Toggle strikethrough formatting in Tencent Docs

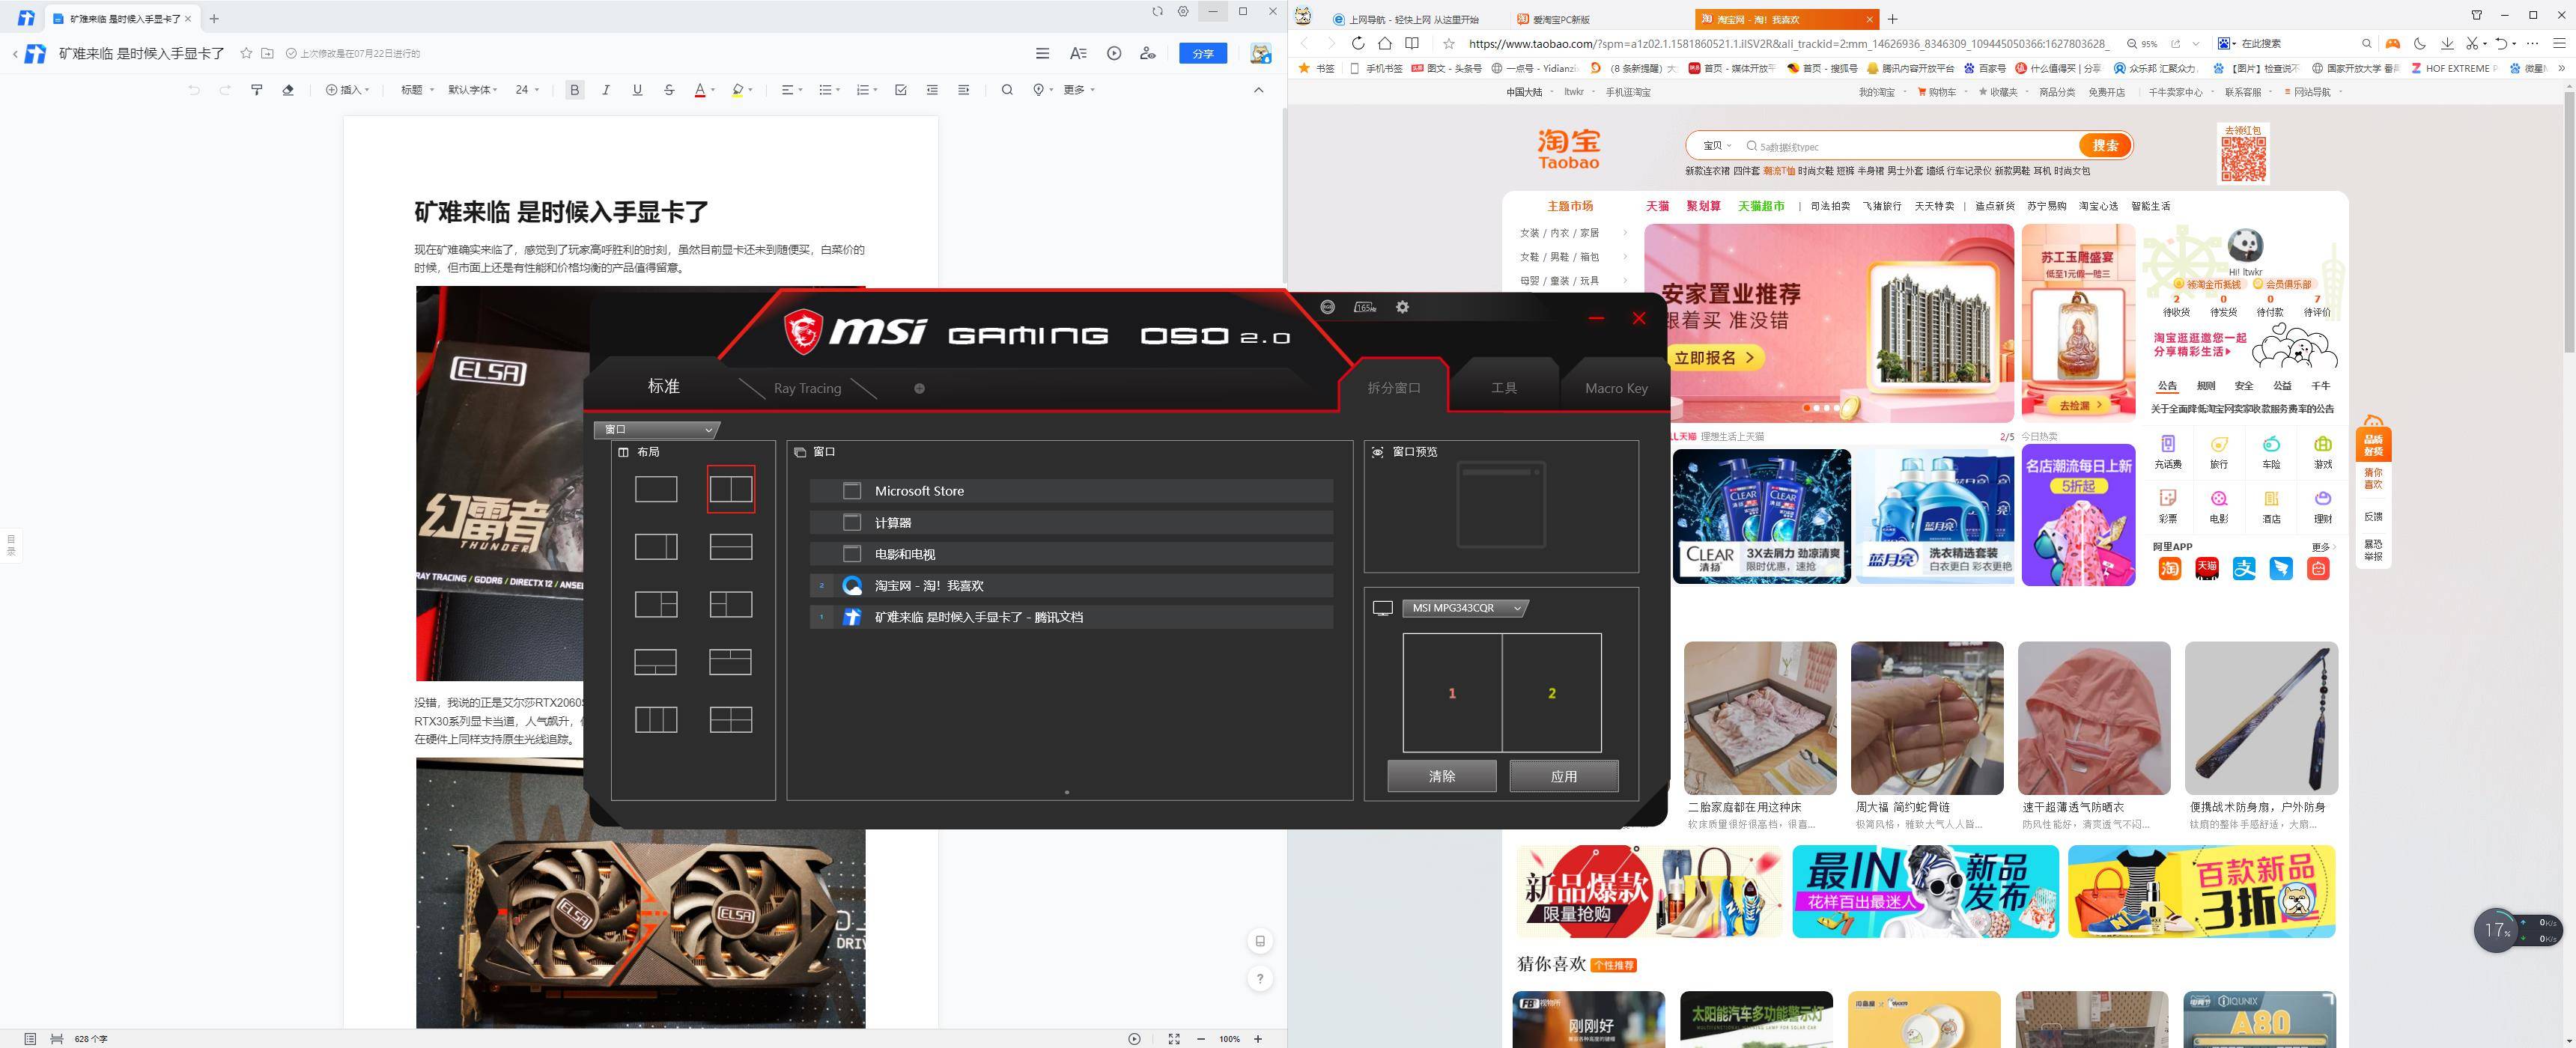(x=669, y=90)
